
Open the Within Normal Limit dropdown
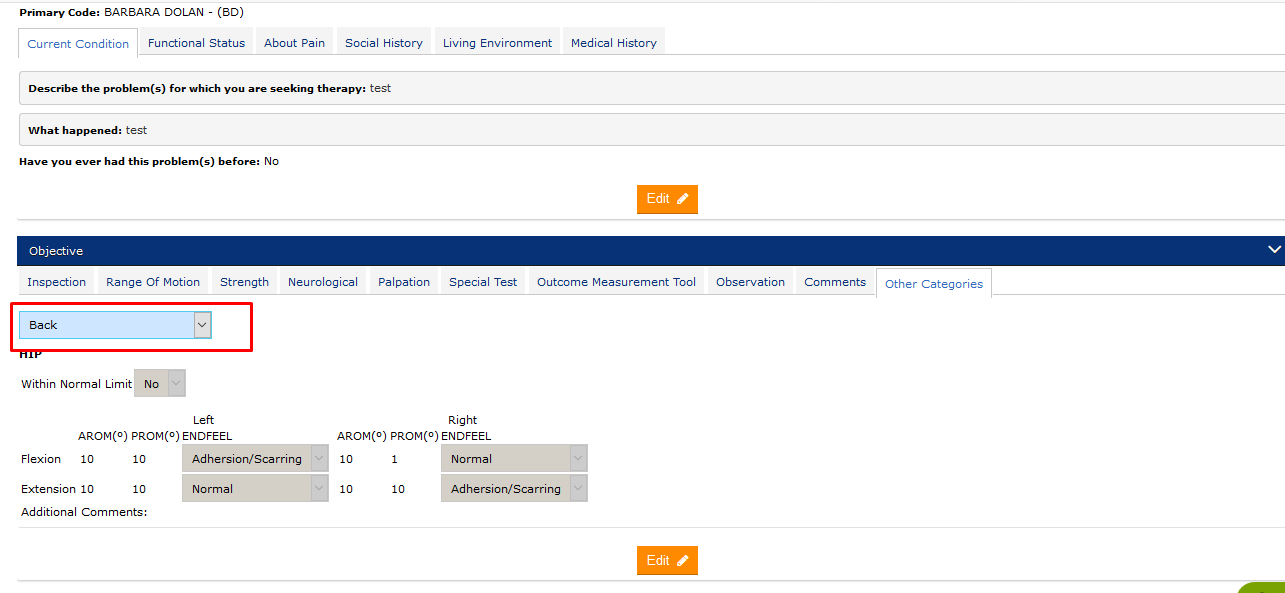coord(160,384)
